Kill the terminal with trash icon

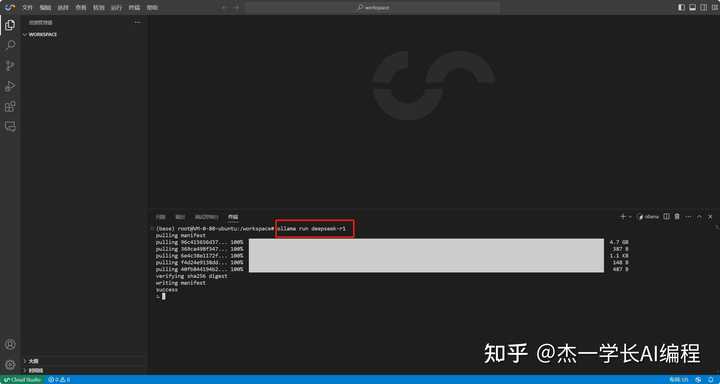(677, 216)
